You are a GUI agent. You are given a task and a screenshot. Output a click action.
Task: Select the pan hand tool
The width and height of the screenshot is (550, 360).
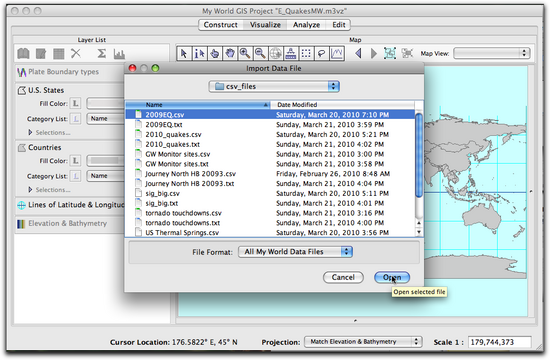(230, 53)
